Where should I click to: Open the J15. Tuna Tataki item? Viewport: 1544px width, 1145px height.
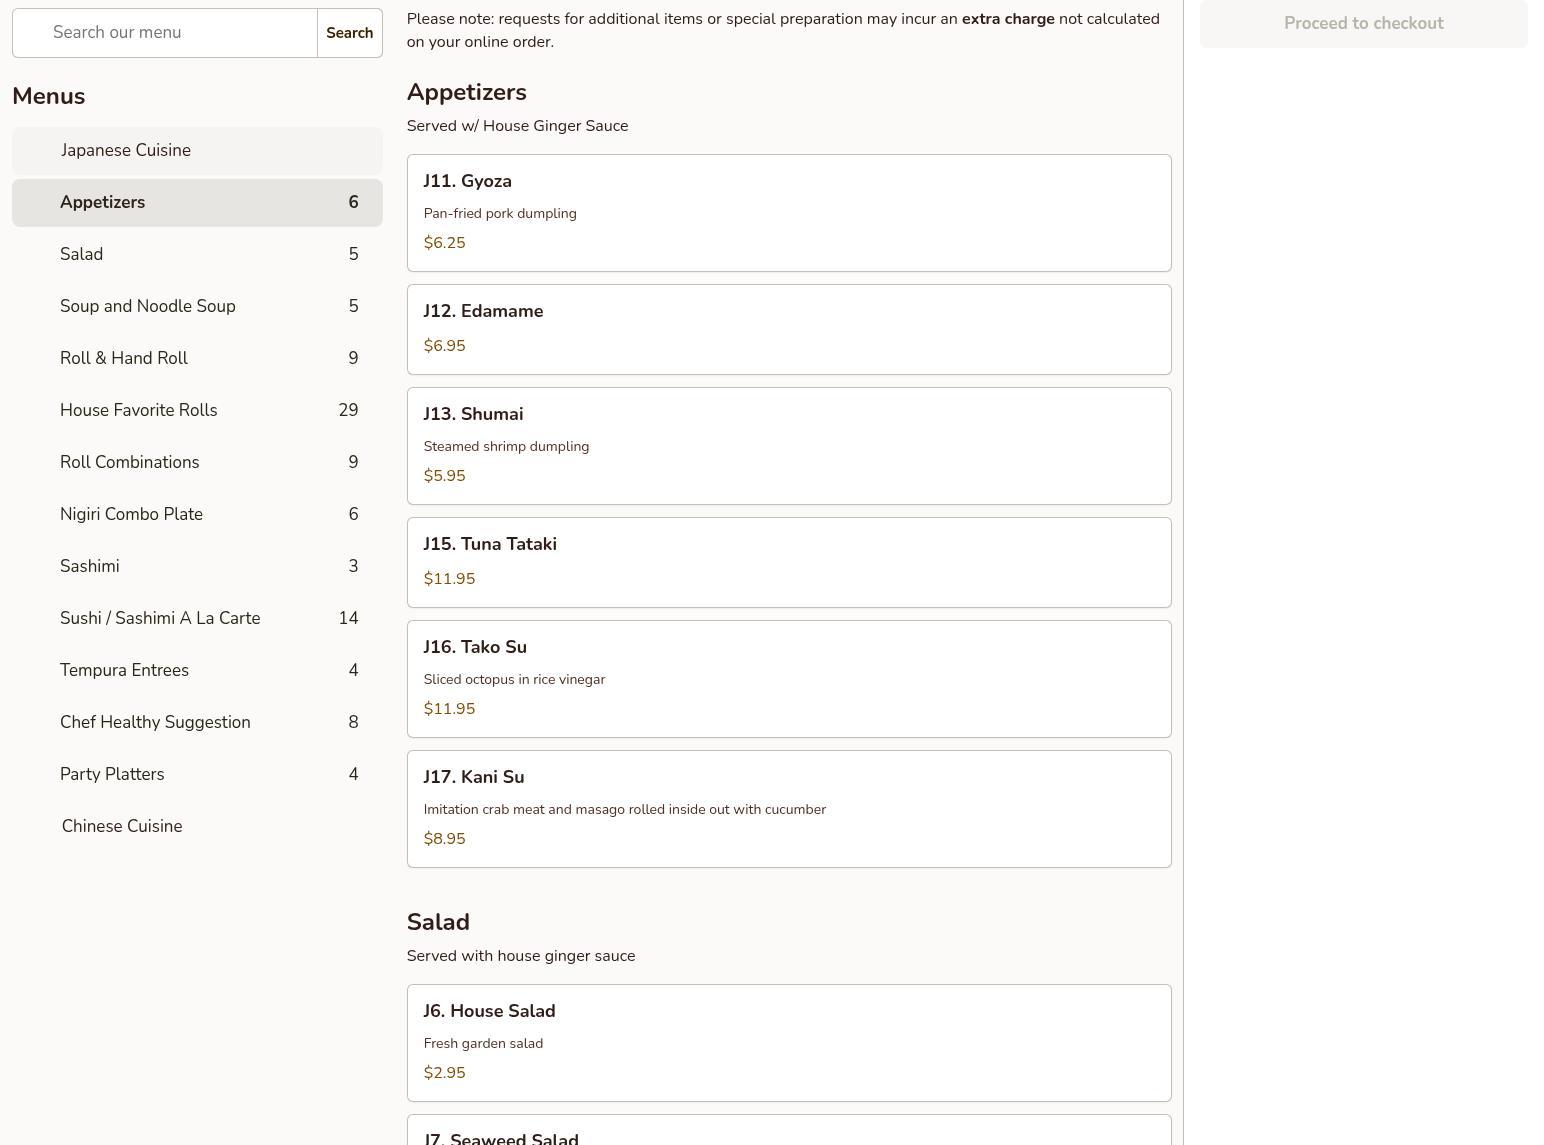tap(788, 562)
